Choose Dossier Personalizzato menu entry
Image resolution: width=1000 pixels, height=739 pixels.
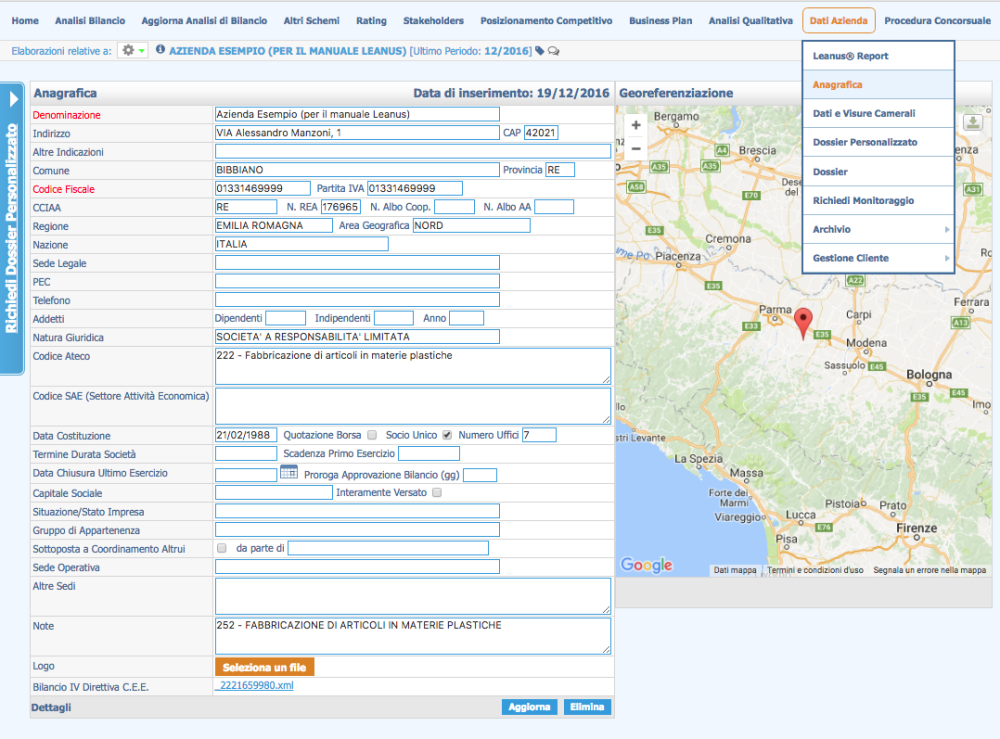878,142
